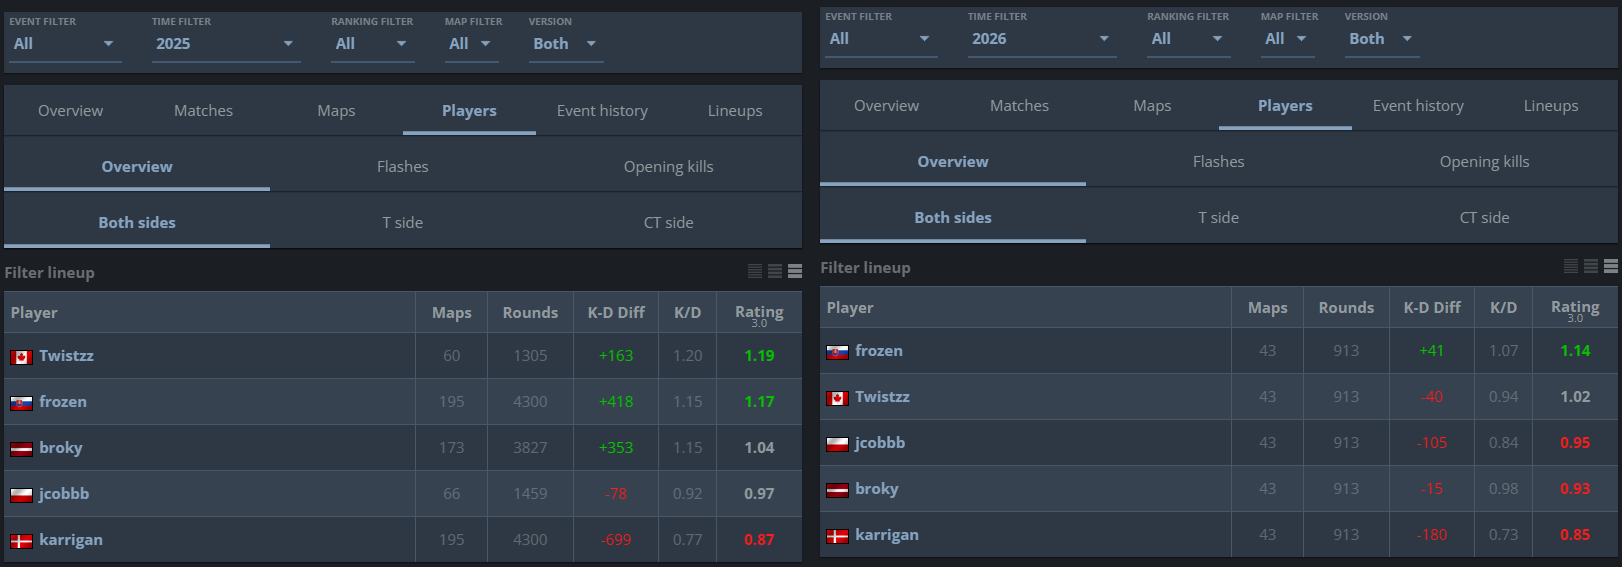Viewport: 1622px width, 567px height.
Task: Select medium row density icon in 2025 panel
Action: tap(775, 271)
